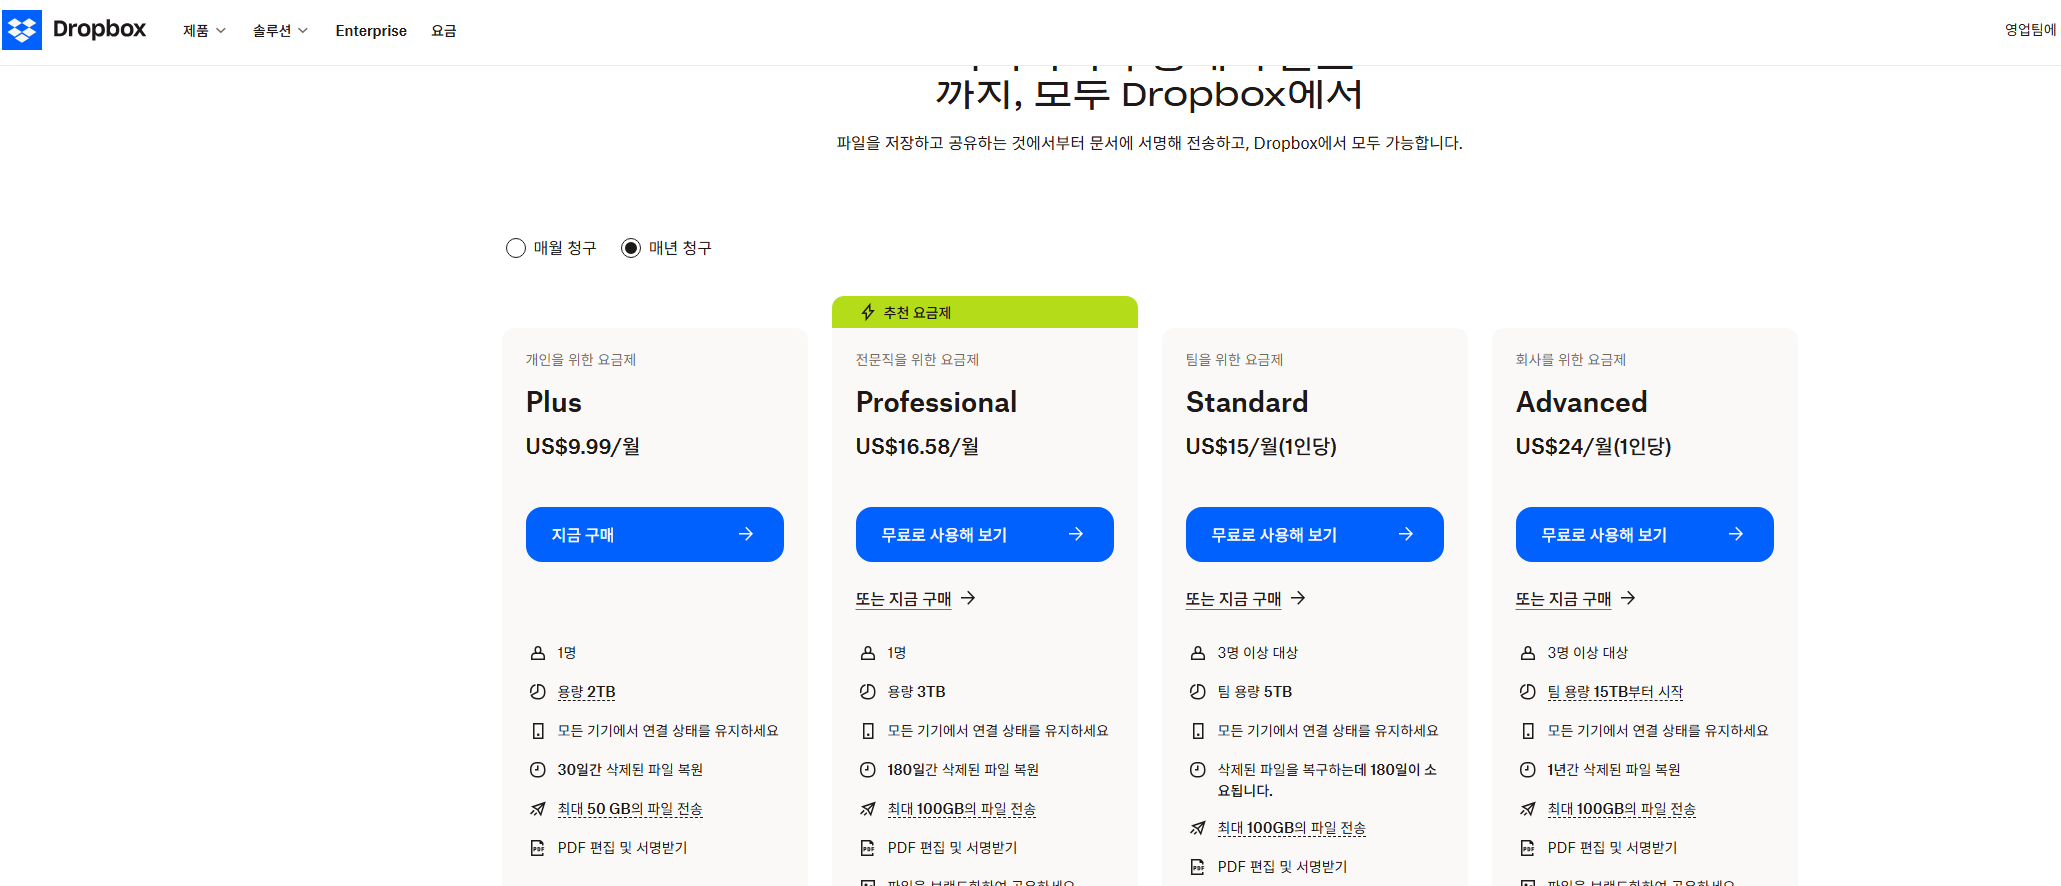Click storage pie icon beside 용량 3TB
This screenshot has height=886, width=2061.
point(867,692)
